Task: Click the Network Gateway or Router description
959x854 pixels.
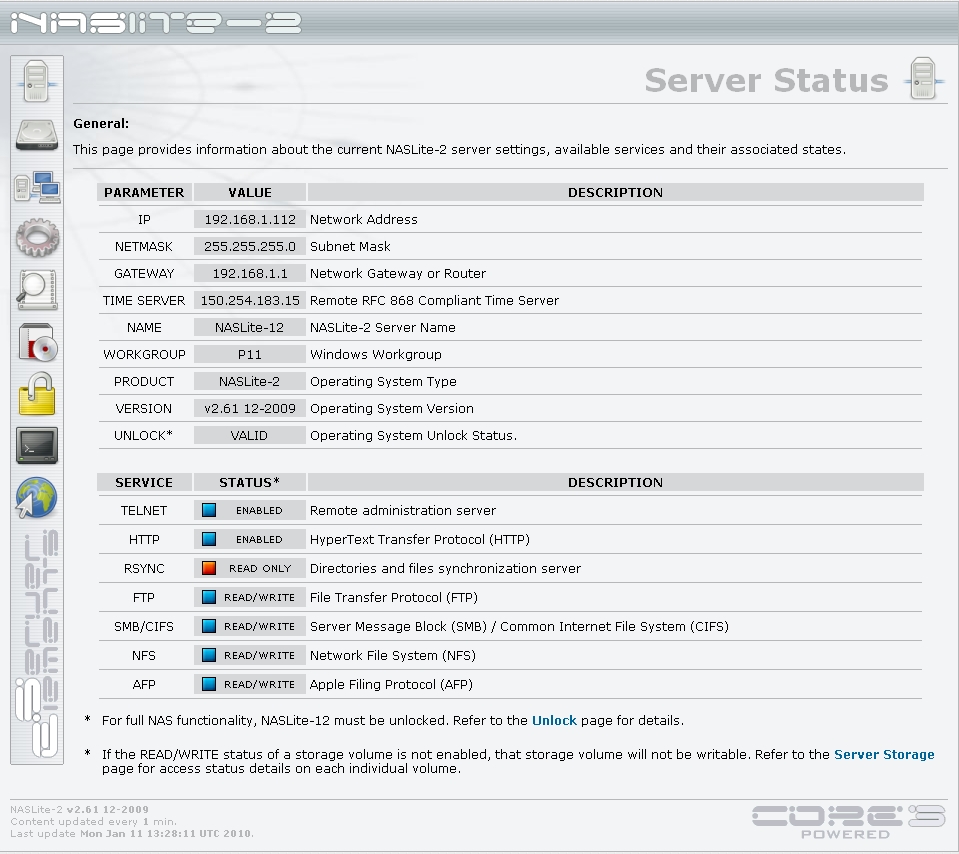Action: 398,273
